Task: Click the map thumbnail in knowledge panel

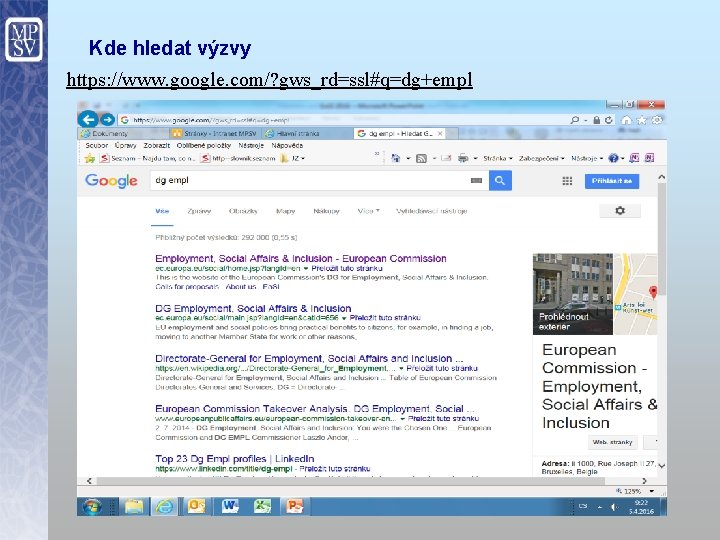Action: (636, 294)
